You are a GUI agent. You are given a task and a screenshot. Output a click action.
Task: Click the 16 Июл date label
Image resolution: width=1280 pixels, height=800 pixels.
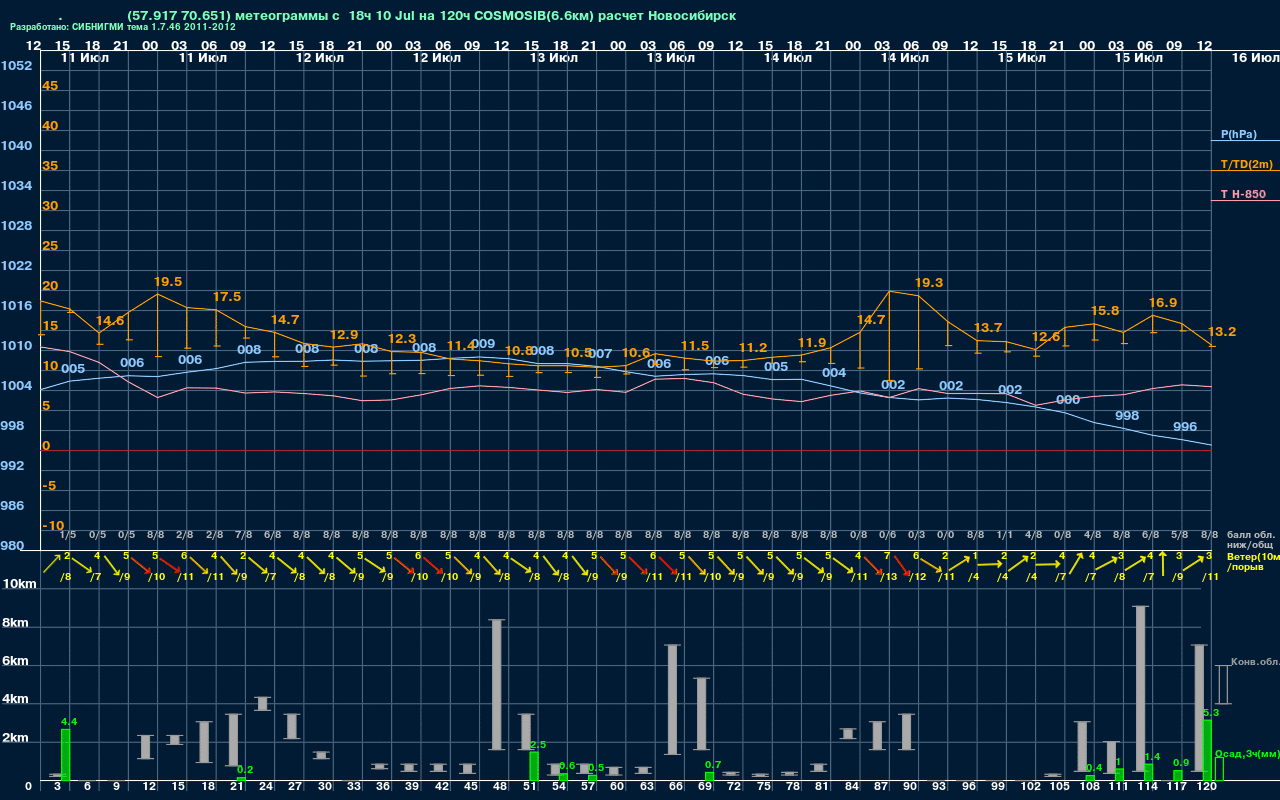pos(1254,58)
